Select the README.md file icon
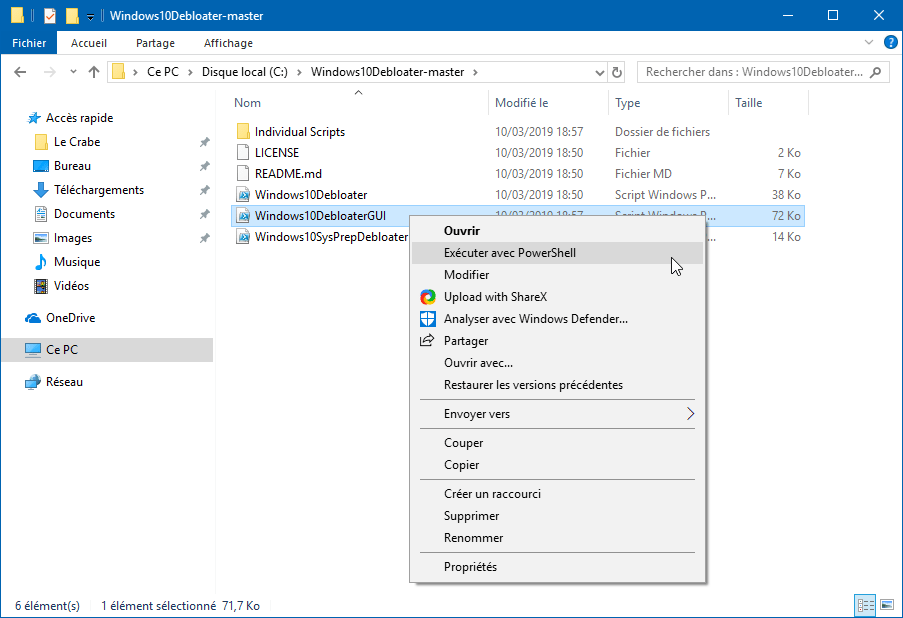Image resolution: width=903 pixels, height=618 pixels. point(244,173)
